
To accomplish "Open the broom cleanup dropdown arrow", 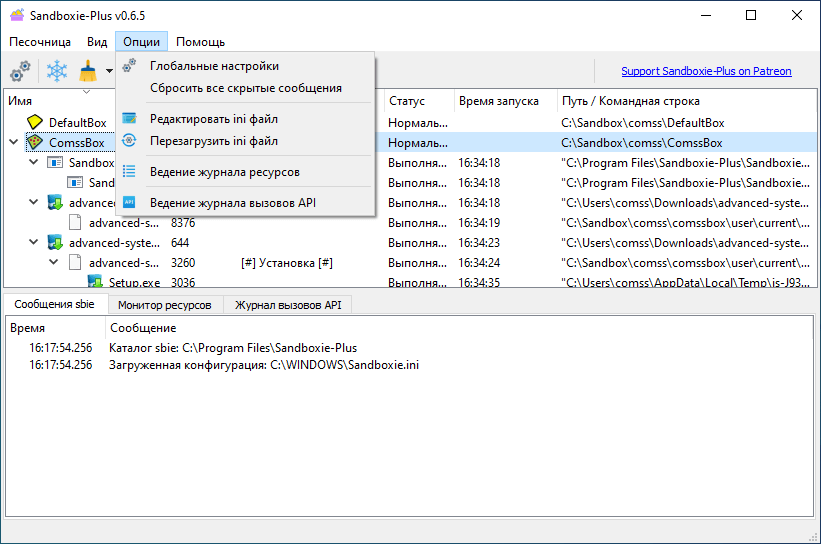I will click(x=109, y=72).
